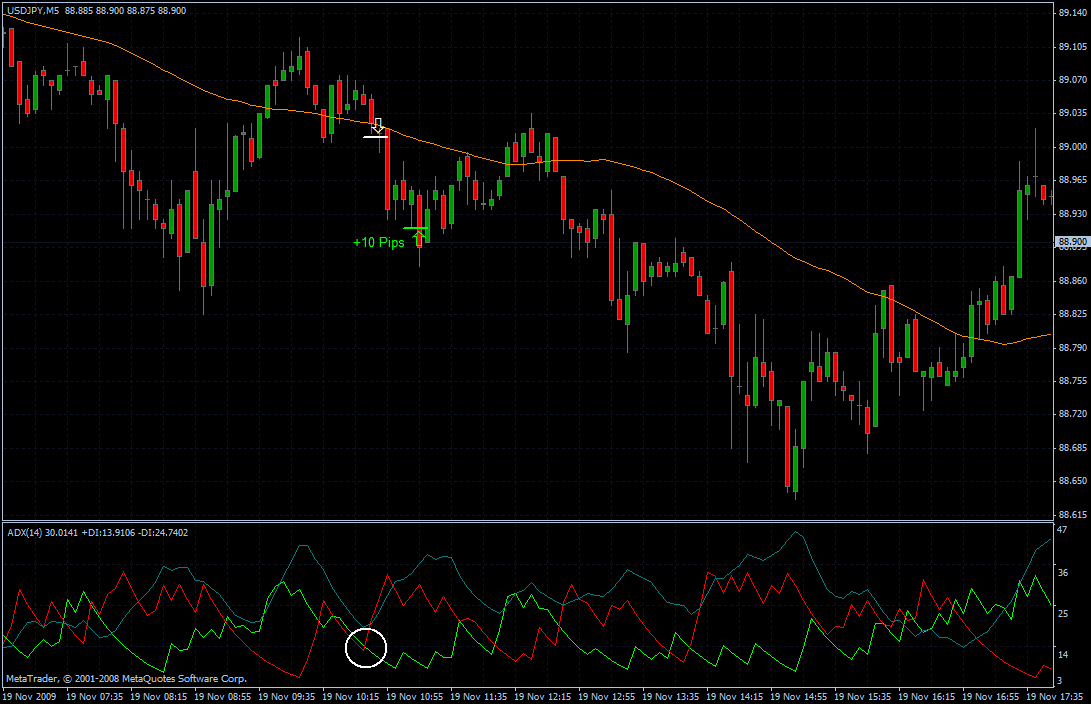
Task: Click the 19 Nov 14:55 time label
Action: pos(798,696)
